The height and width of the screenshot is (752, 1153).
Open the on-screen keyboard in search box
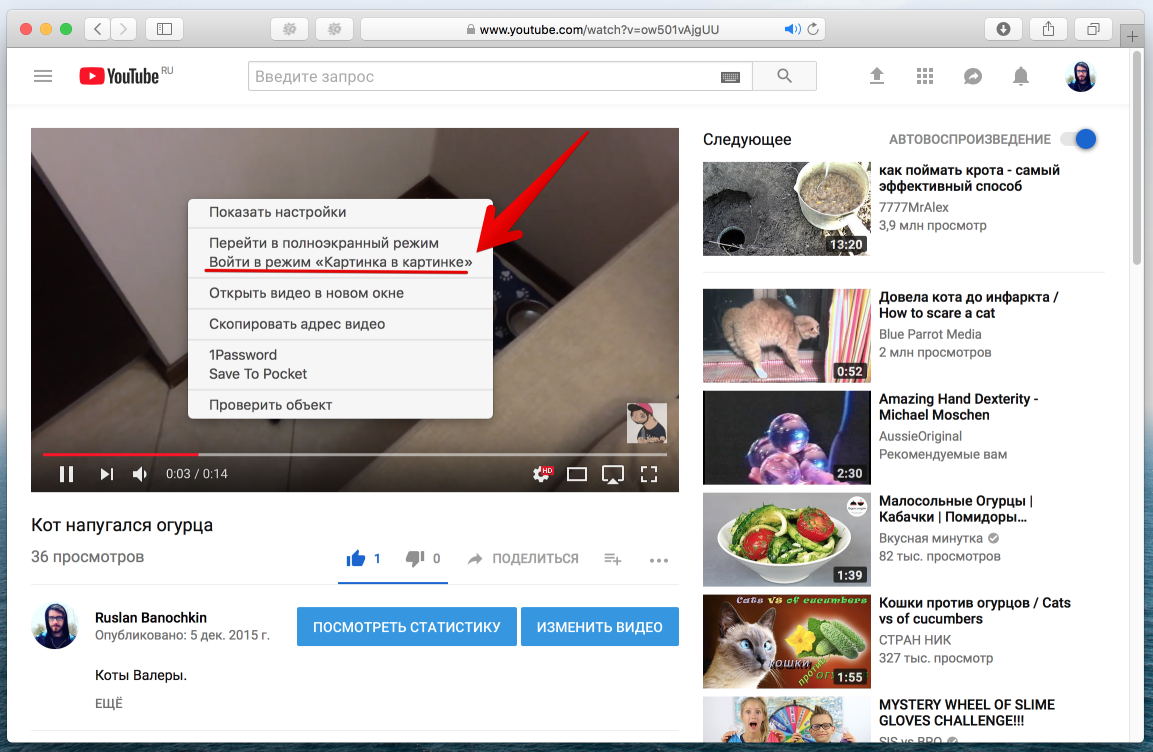click(730, 77)
